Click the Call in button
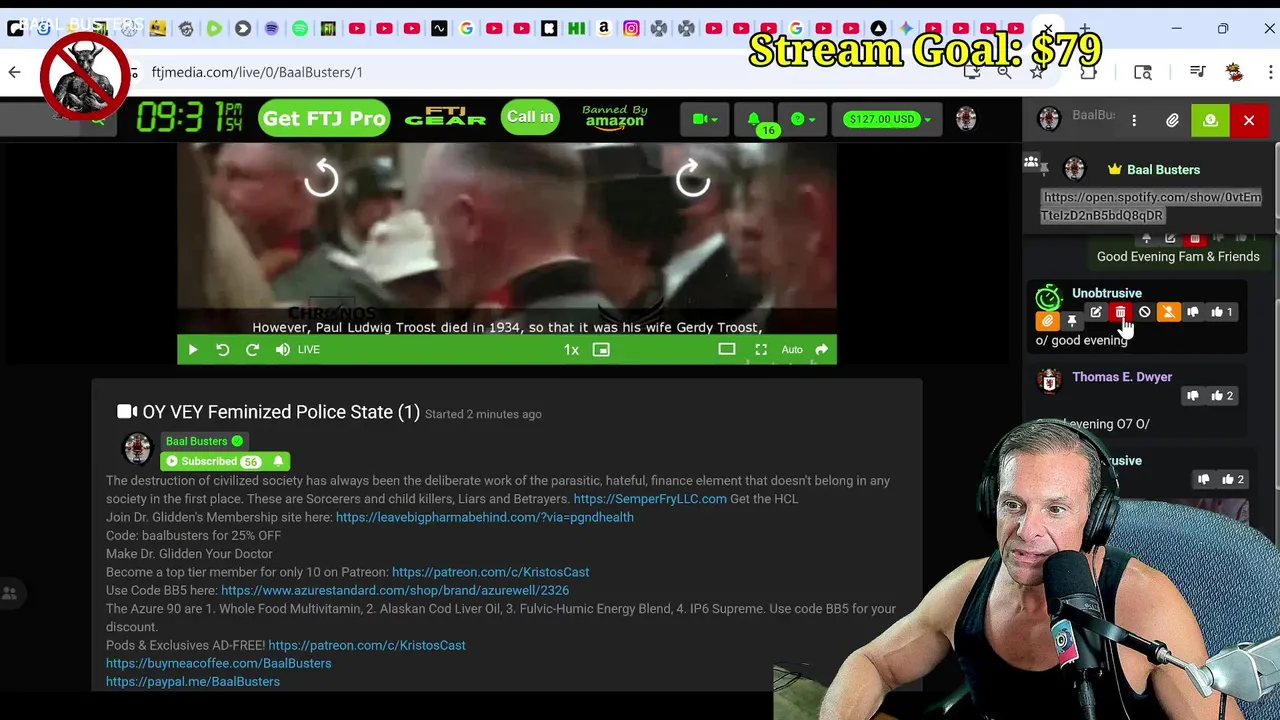The image size is (1280, 720). tap(530, 117)
